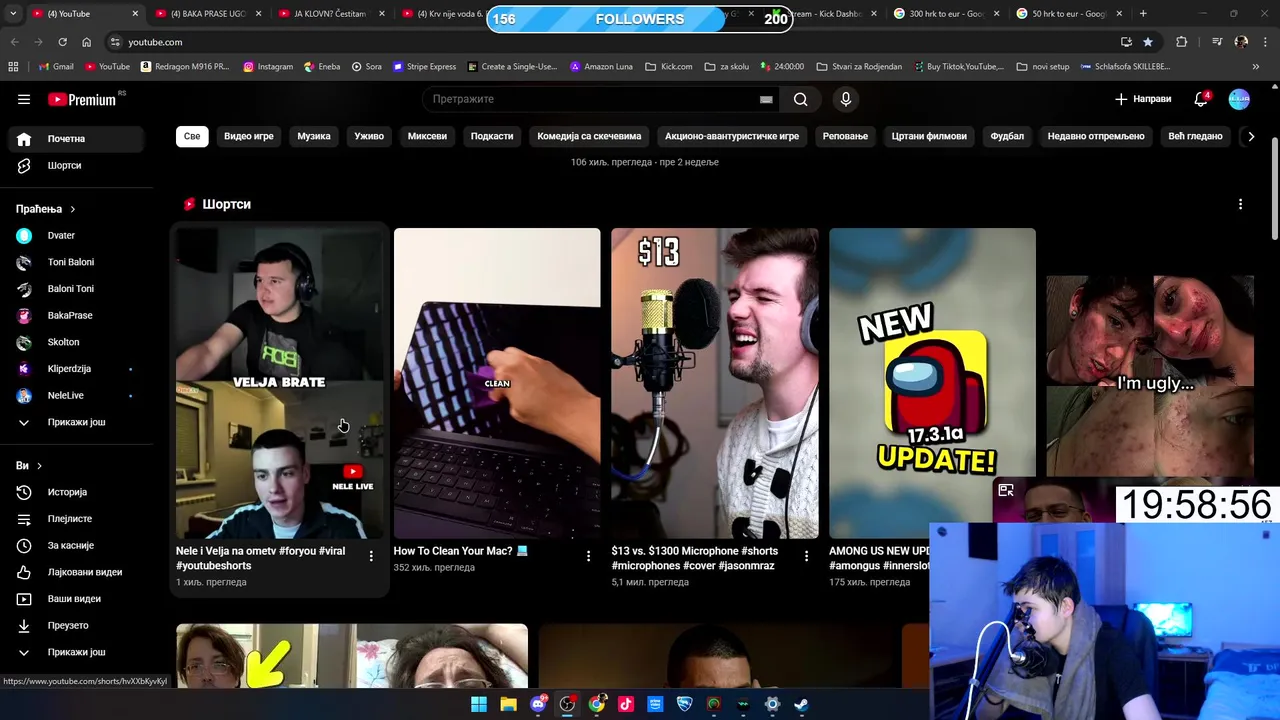
Task: Expand the Ви section header
Action: tap(29, 466)
